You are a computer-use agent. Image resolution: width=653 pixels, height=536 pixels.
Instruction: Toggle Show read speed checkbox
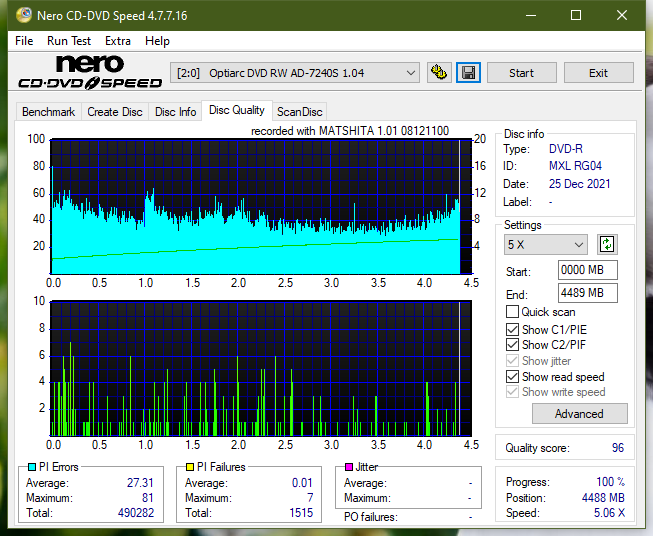click(x=512, y=376)
